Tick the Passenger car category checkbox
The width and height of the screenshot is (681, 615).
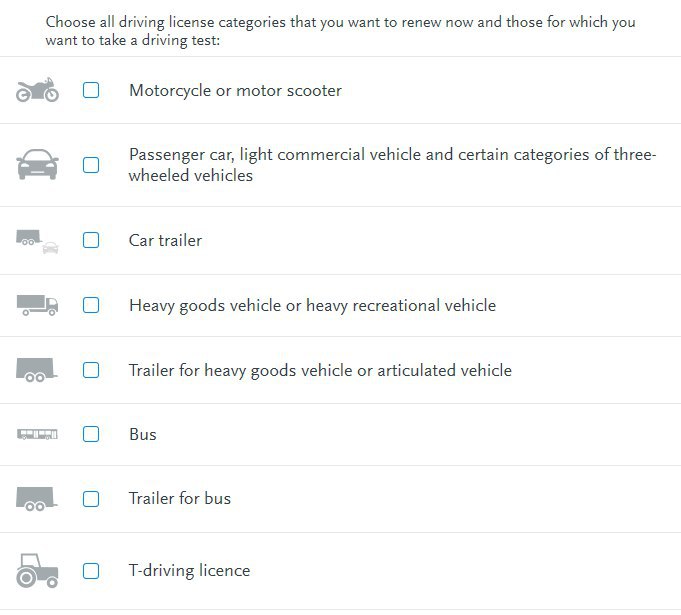click(91, 165)
